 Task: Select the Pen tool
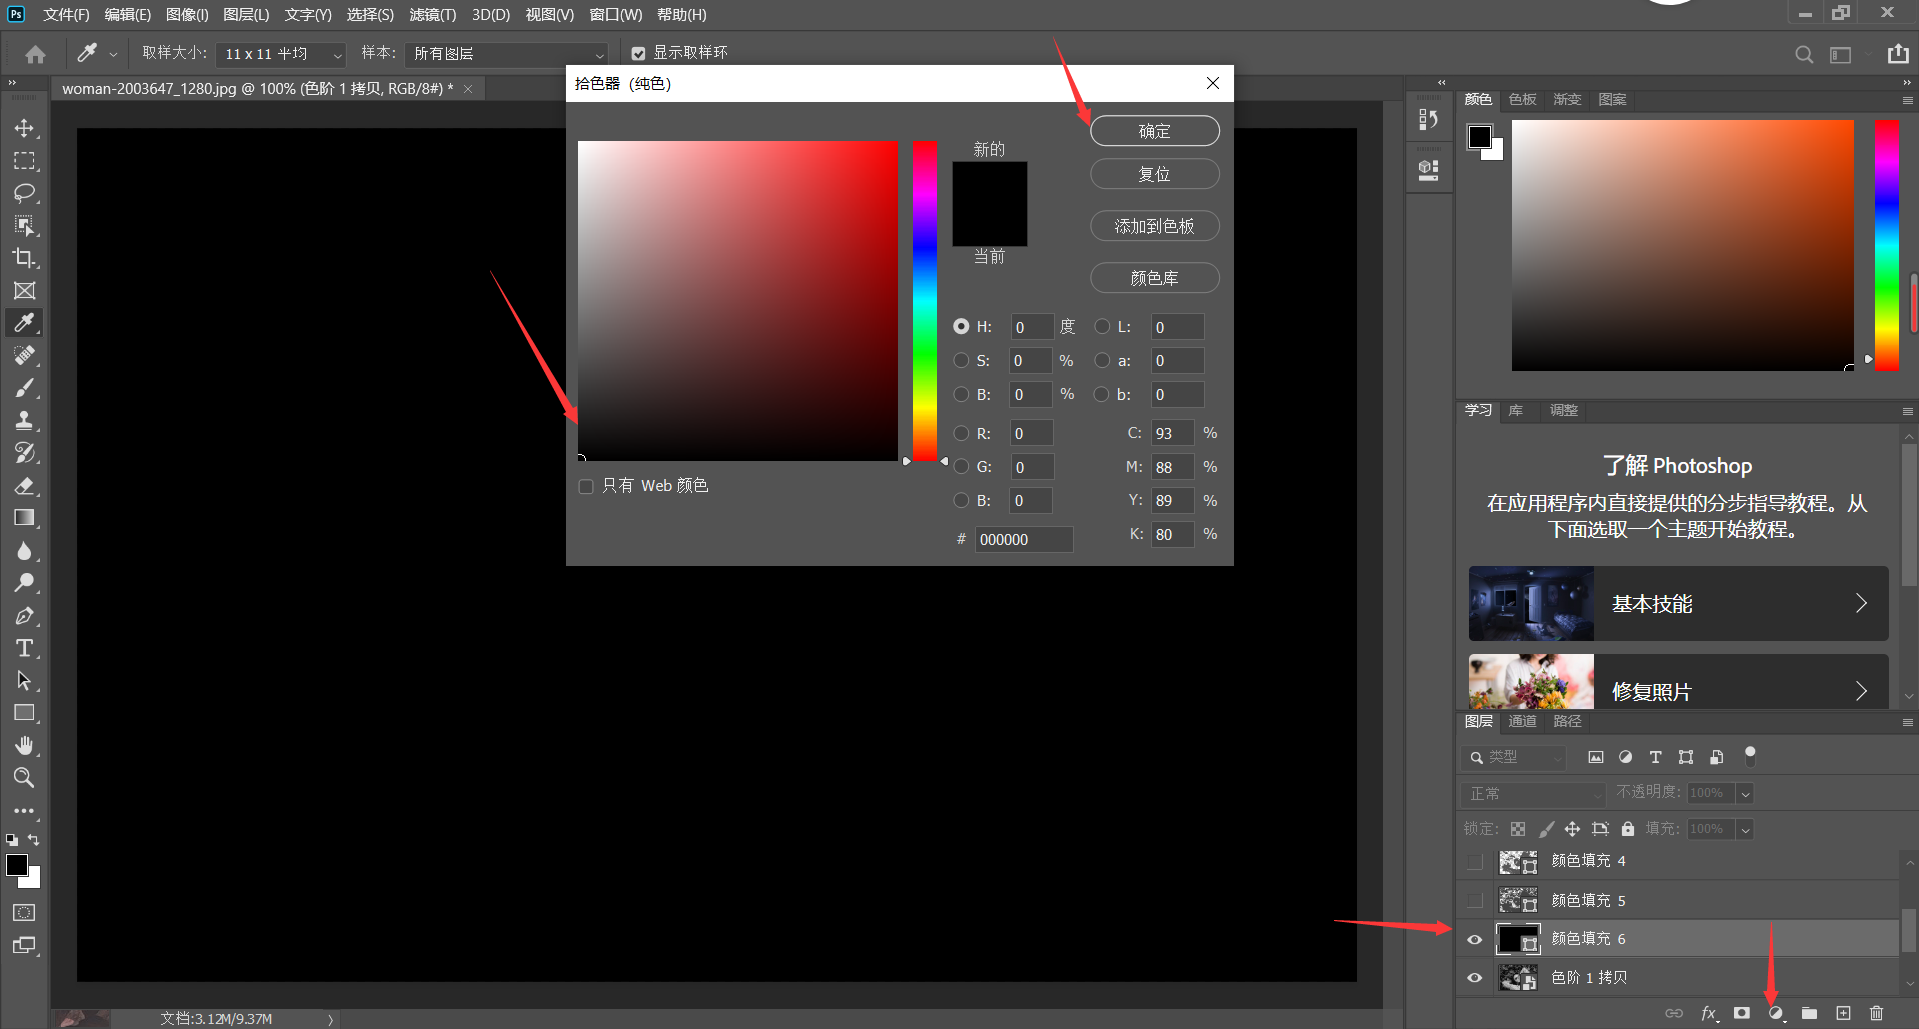(x=24, y=616)
